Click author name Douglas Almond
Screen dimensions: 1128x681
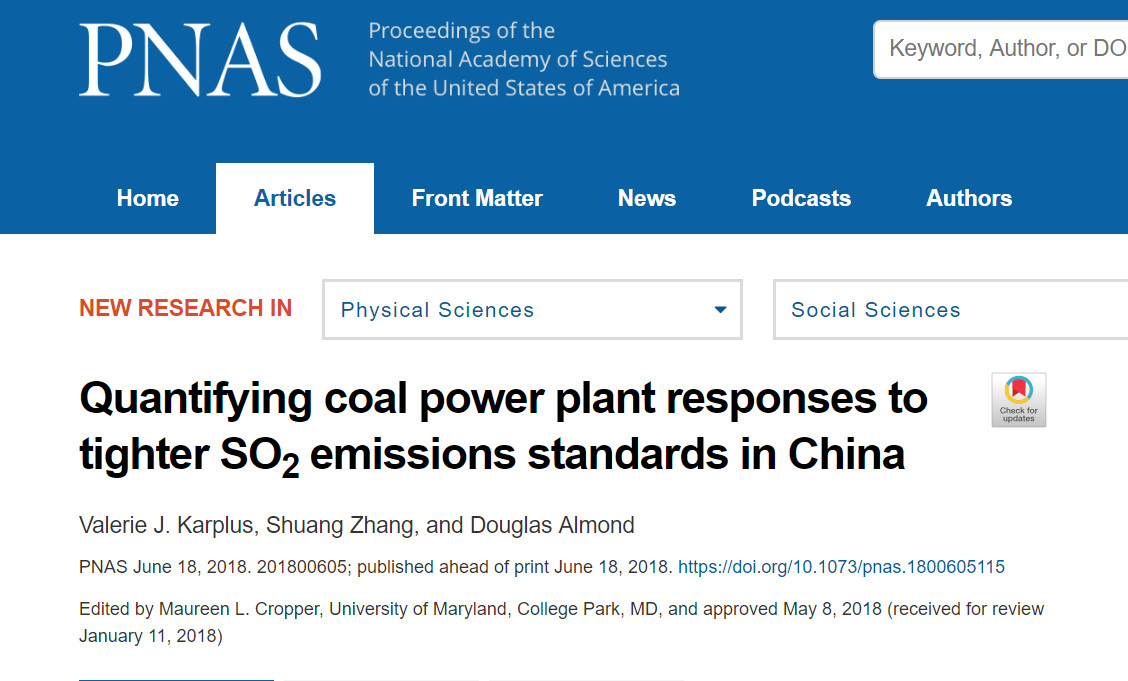pyautogui.click(x=552, y=526)
